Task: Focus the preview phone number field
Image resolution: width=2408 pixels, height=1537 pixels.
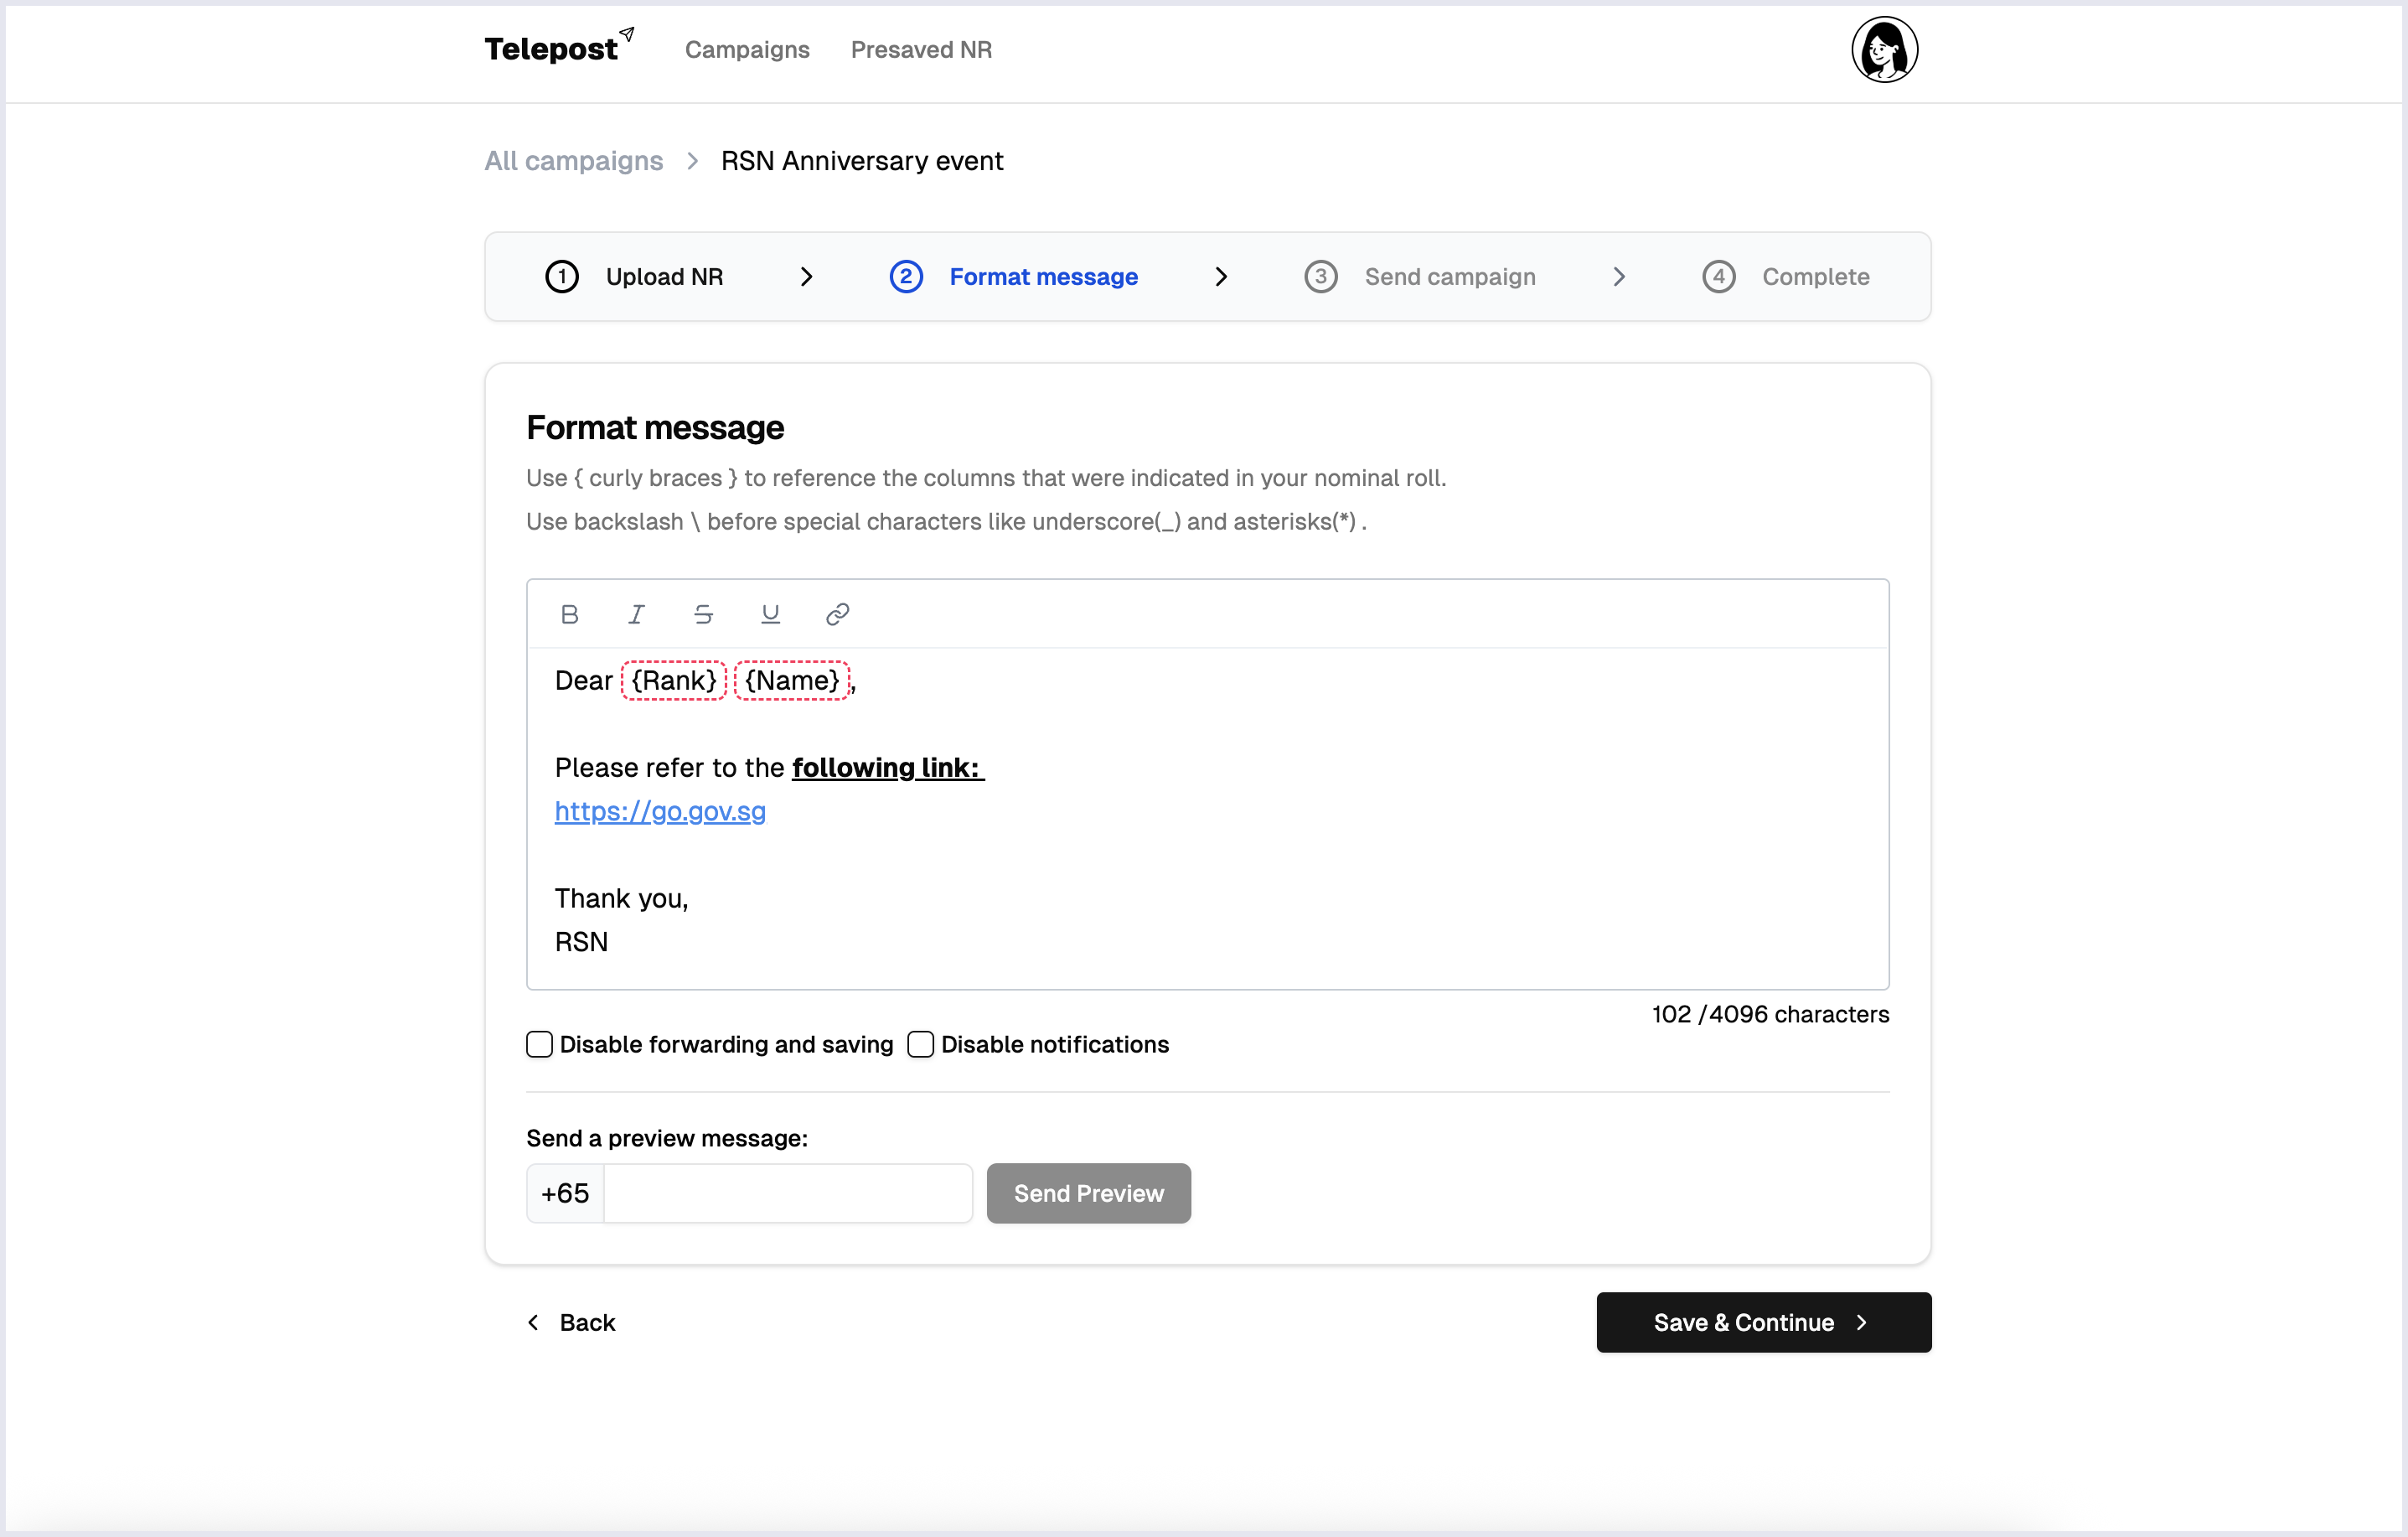Action: [x=787, y=1193]
